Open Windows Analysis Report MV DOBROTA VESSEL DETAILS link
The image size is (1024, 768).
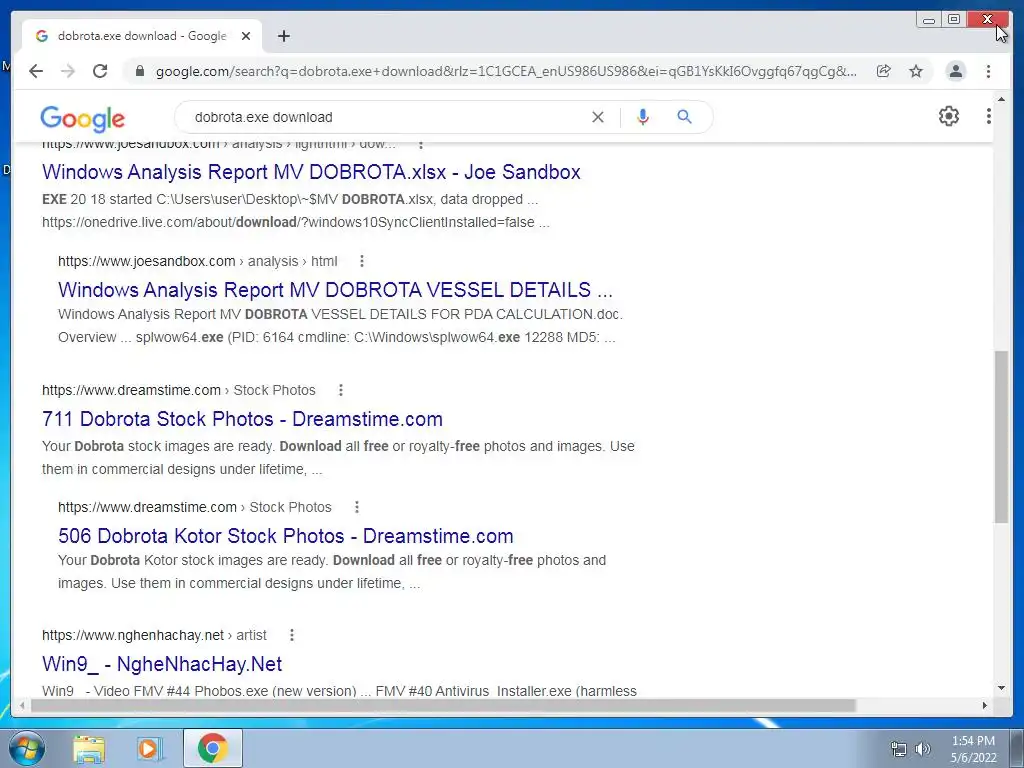coord(335,289)
